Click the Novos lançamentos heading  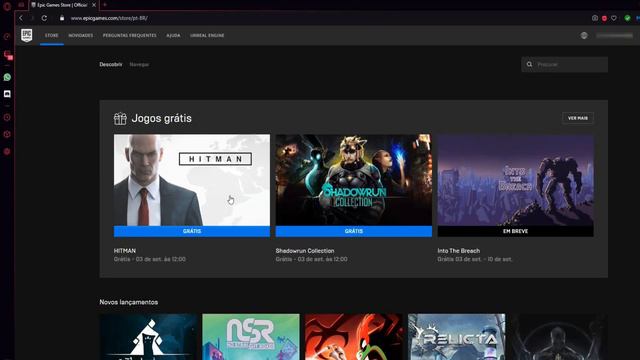[129, 302]
